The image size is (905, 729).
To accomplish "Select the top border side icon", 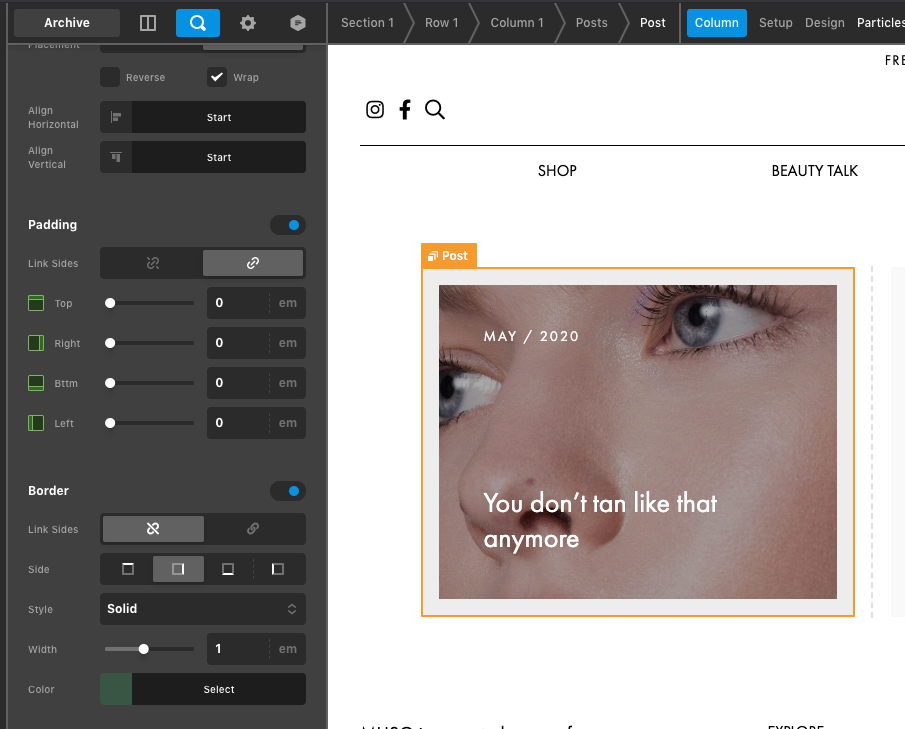I will tap(128, 569).
